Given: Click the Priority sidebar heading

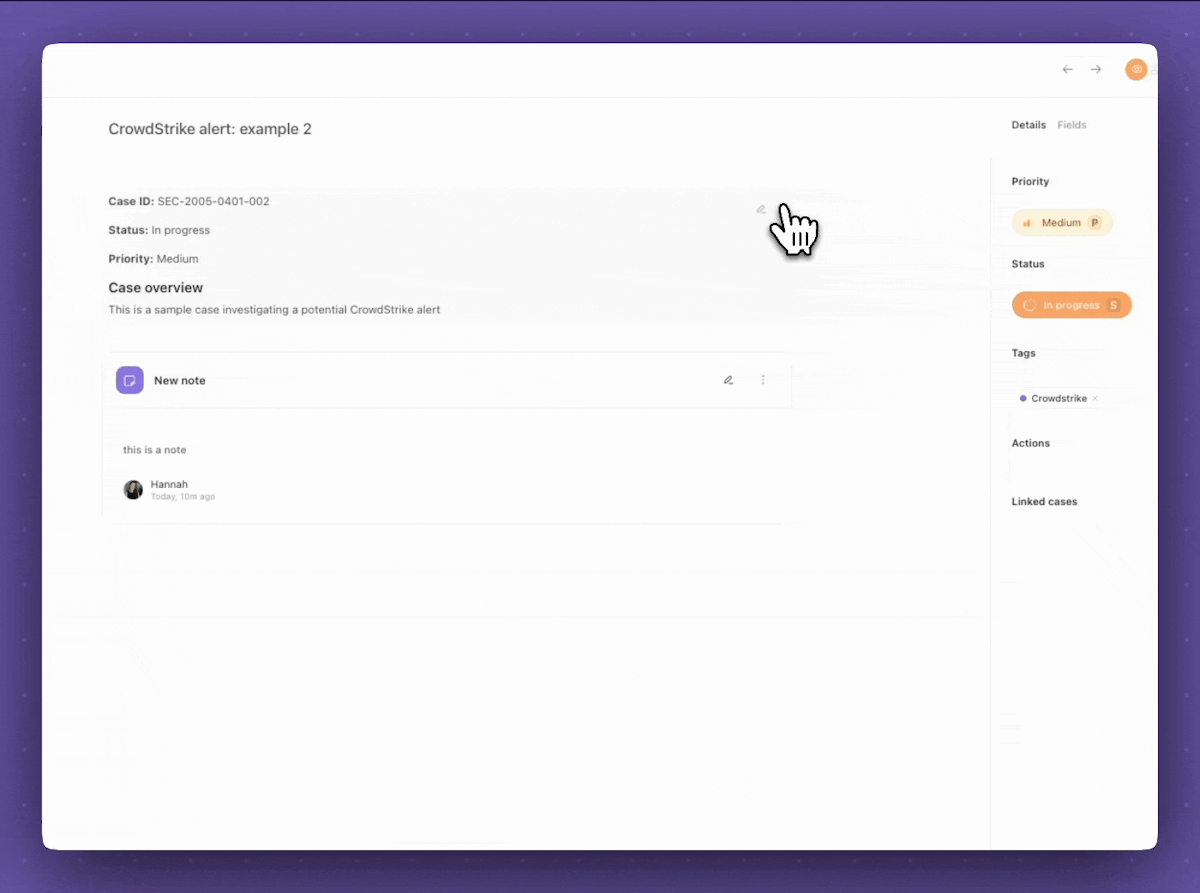Looking at the screenshot, I should [1030, 182].
